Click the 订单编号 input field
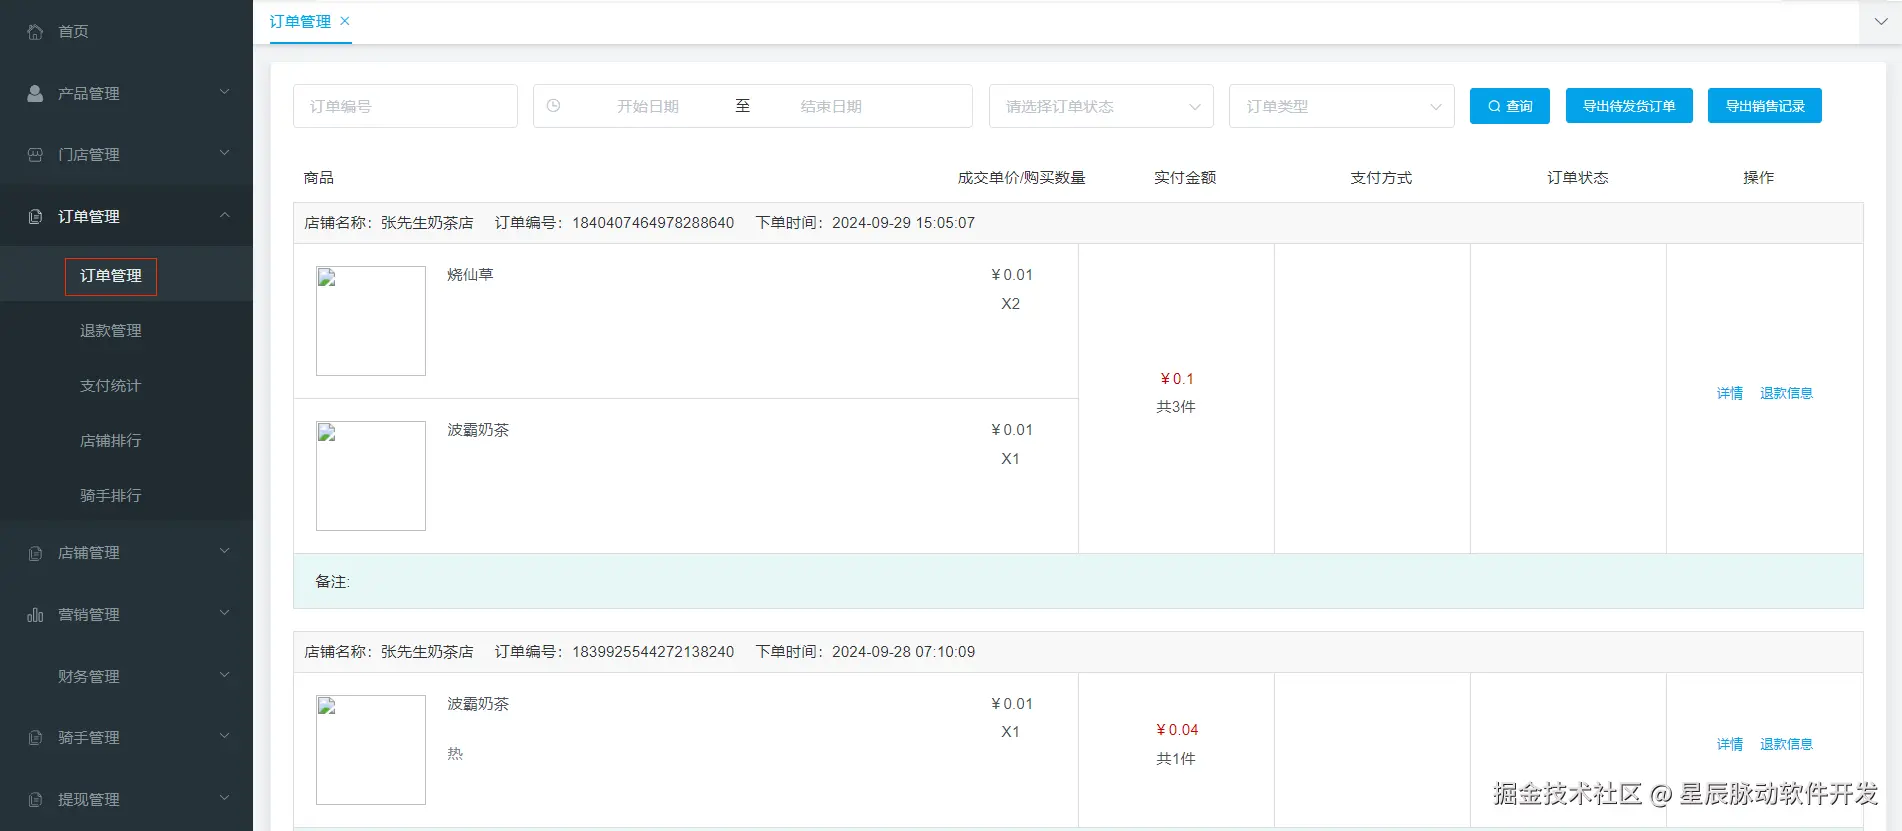This screenshot has height=831, width=1902. [x=405, y=106]
